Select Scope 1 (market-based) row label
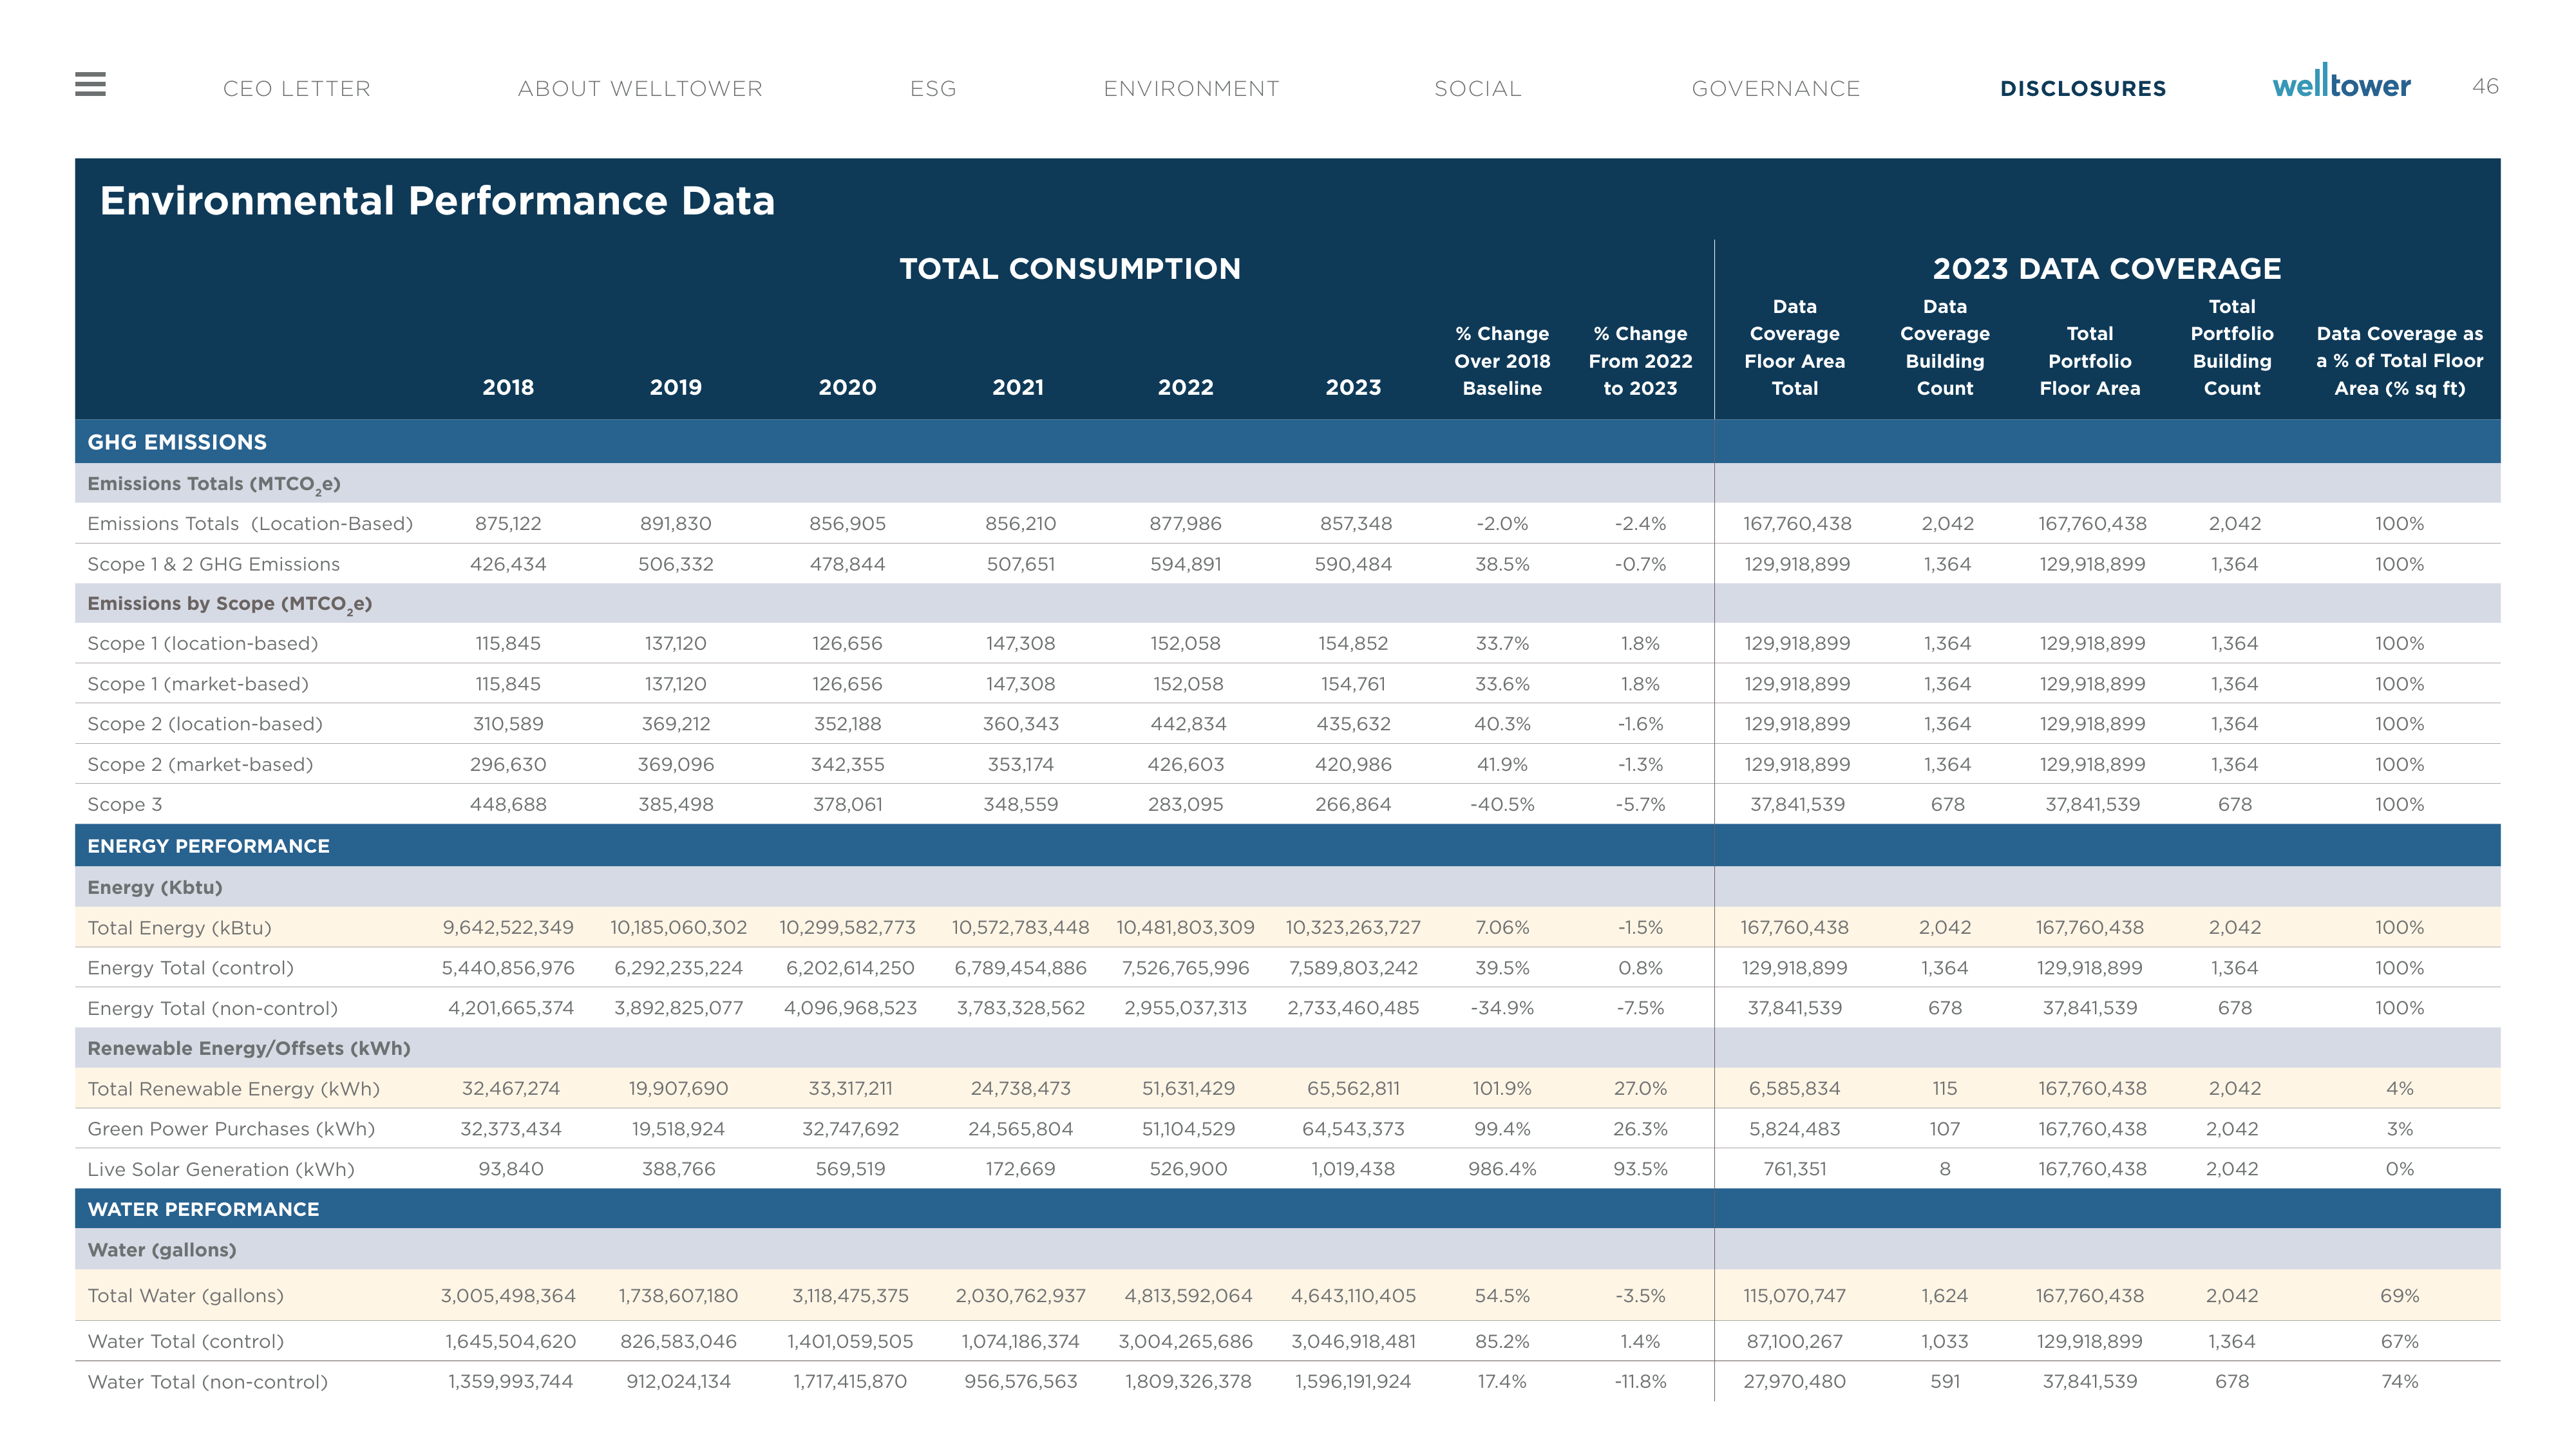 [x=198, y=684]
